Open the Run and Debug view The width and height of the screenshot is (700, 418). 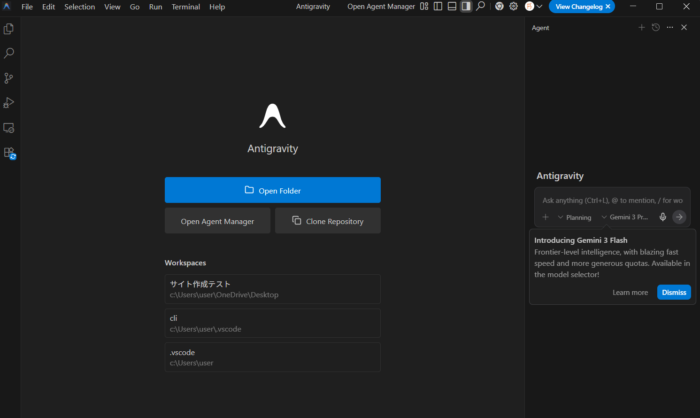coord(9,103)
